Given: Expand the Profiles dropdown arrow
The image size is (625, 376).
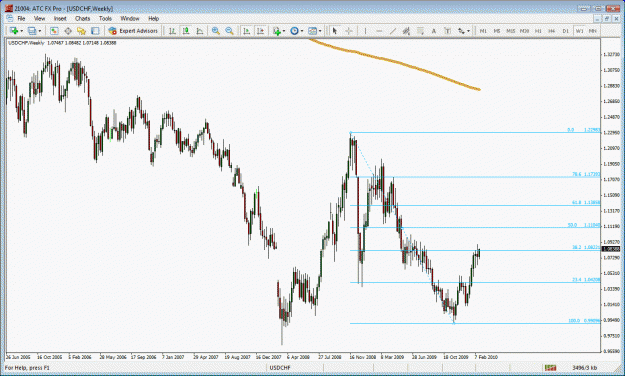Looking at the screenshot, I should 39,31.
